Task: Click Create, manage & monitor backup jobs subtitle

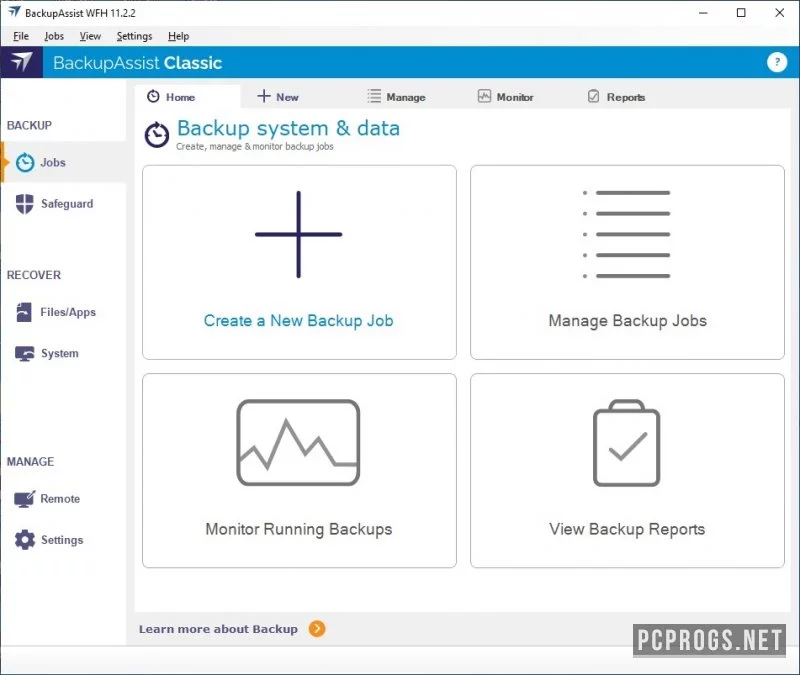Action: pos(255,146)
